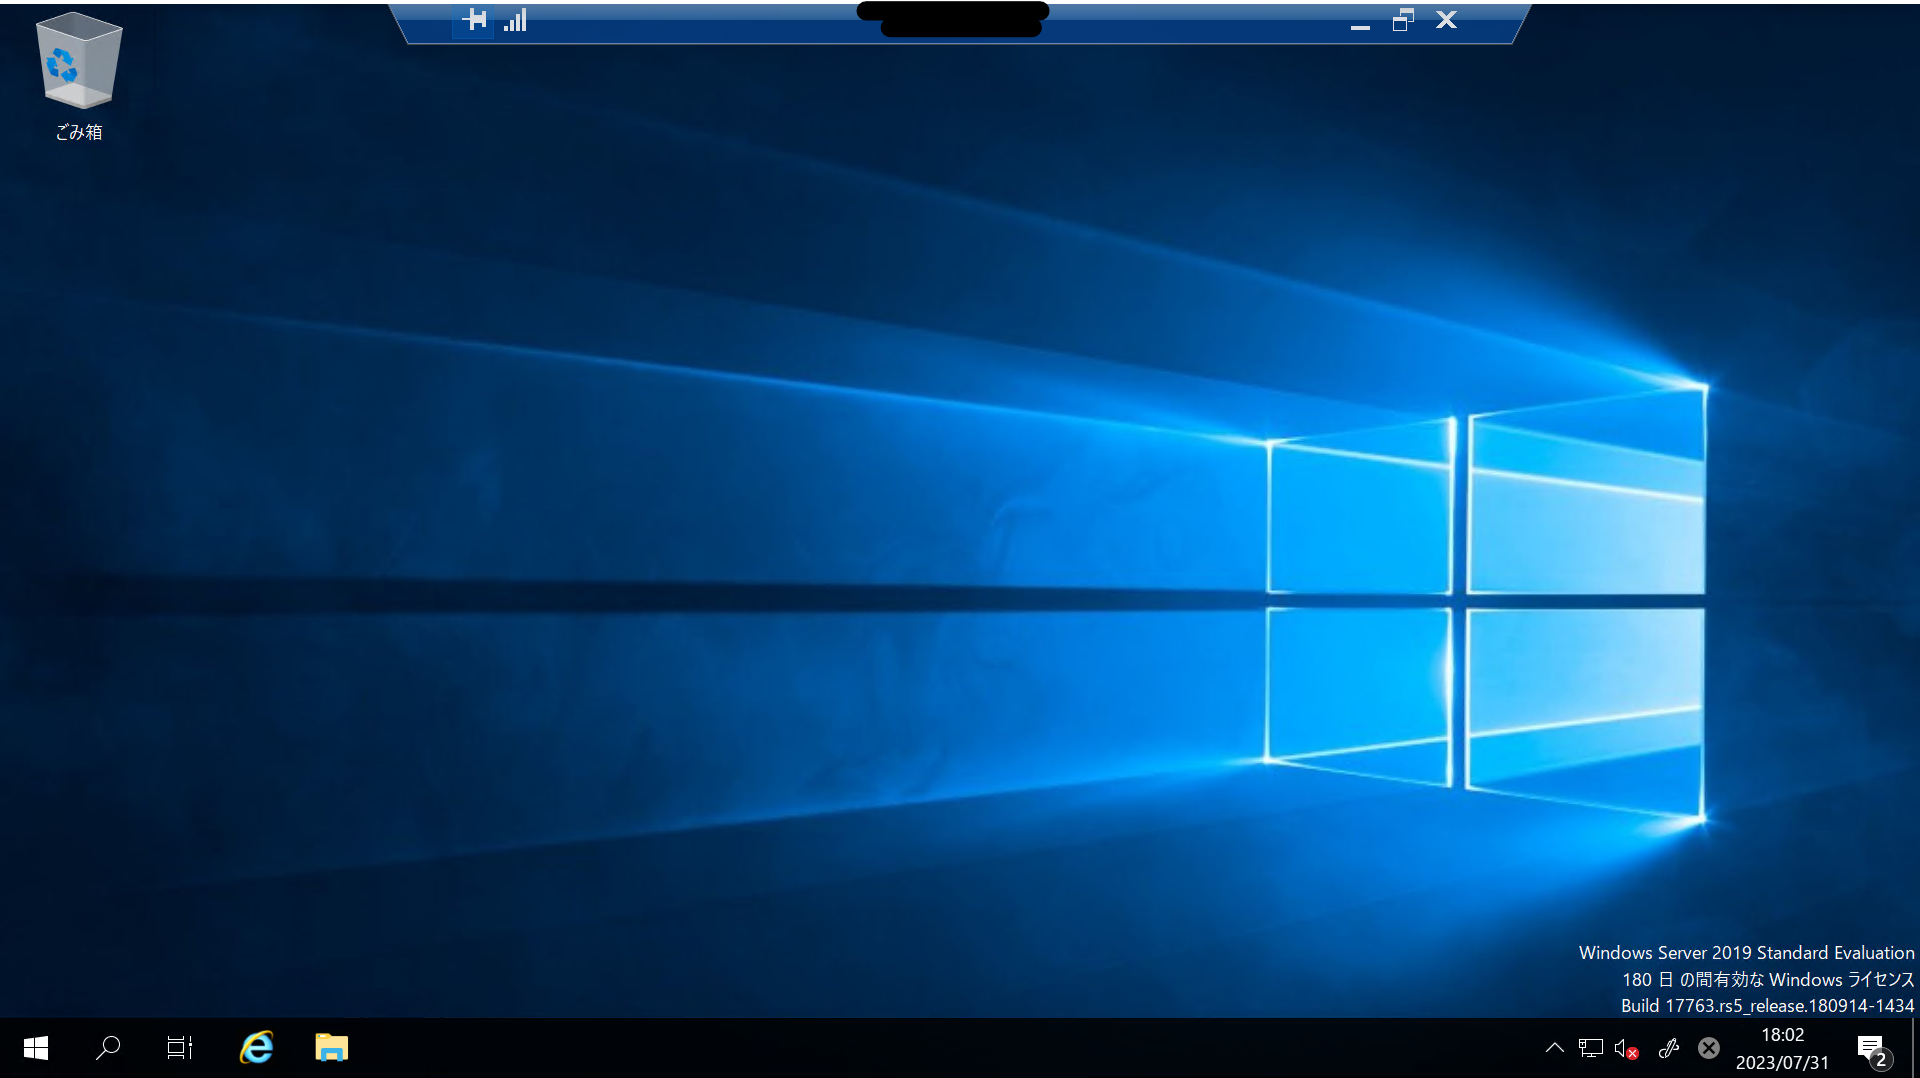The height and width of the screenshot is (1078, 1920).
Task: Expand hidden system tray icons
Action: pyautogui.click(x=1554, y=1048)
